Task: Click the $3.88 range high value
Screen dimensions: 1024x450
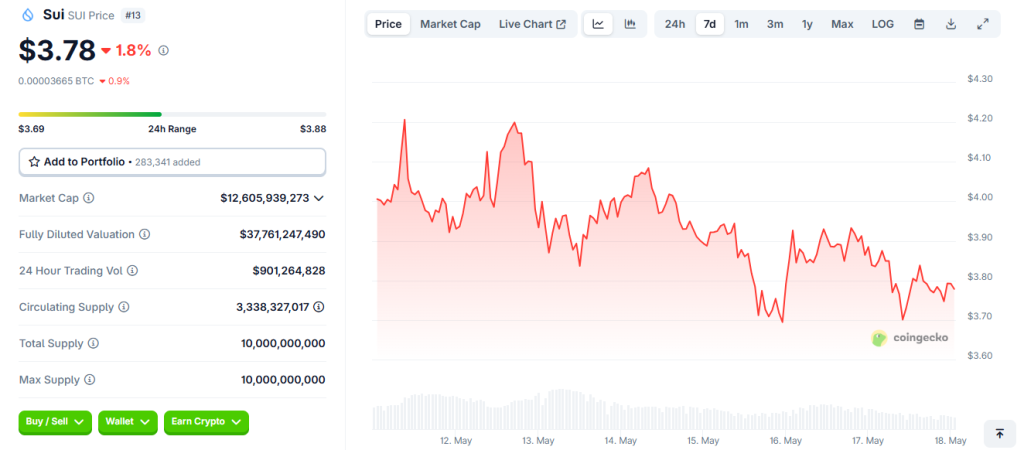Action: point(313,129)
